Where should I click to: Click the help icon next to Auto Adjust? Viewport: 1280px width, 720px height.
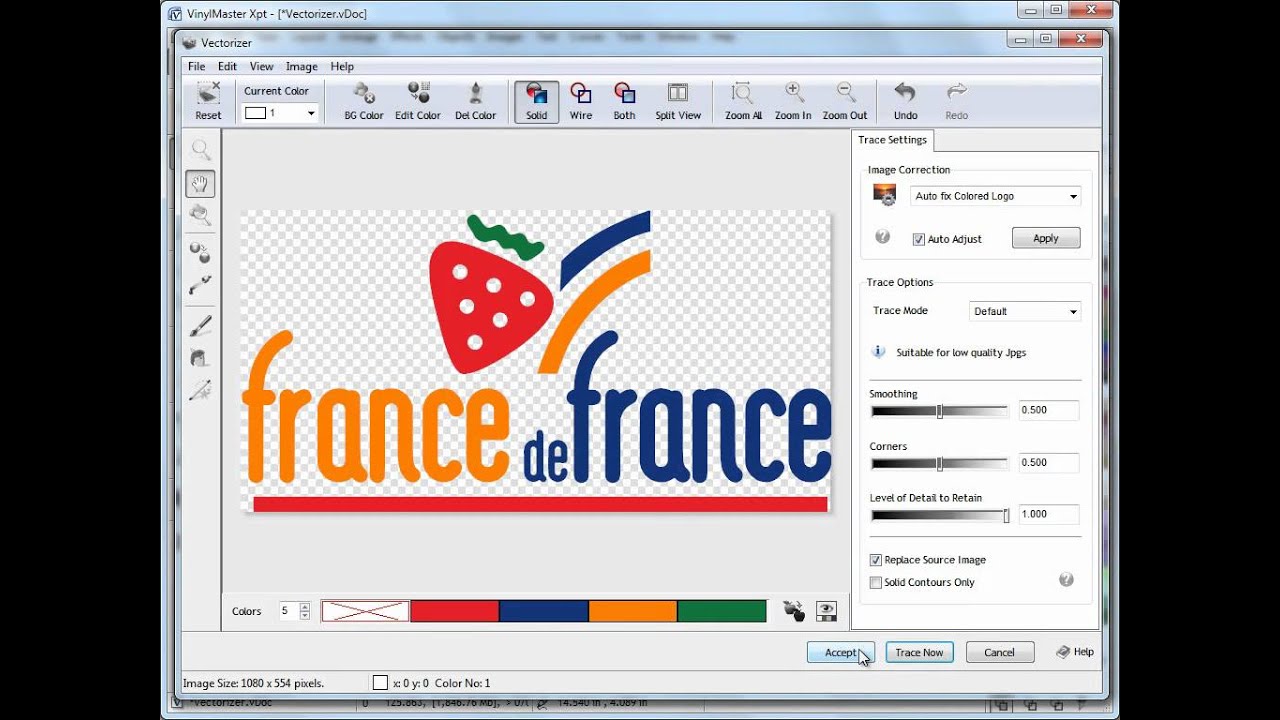(882, 237)
